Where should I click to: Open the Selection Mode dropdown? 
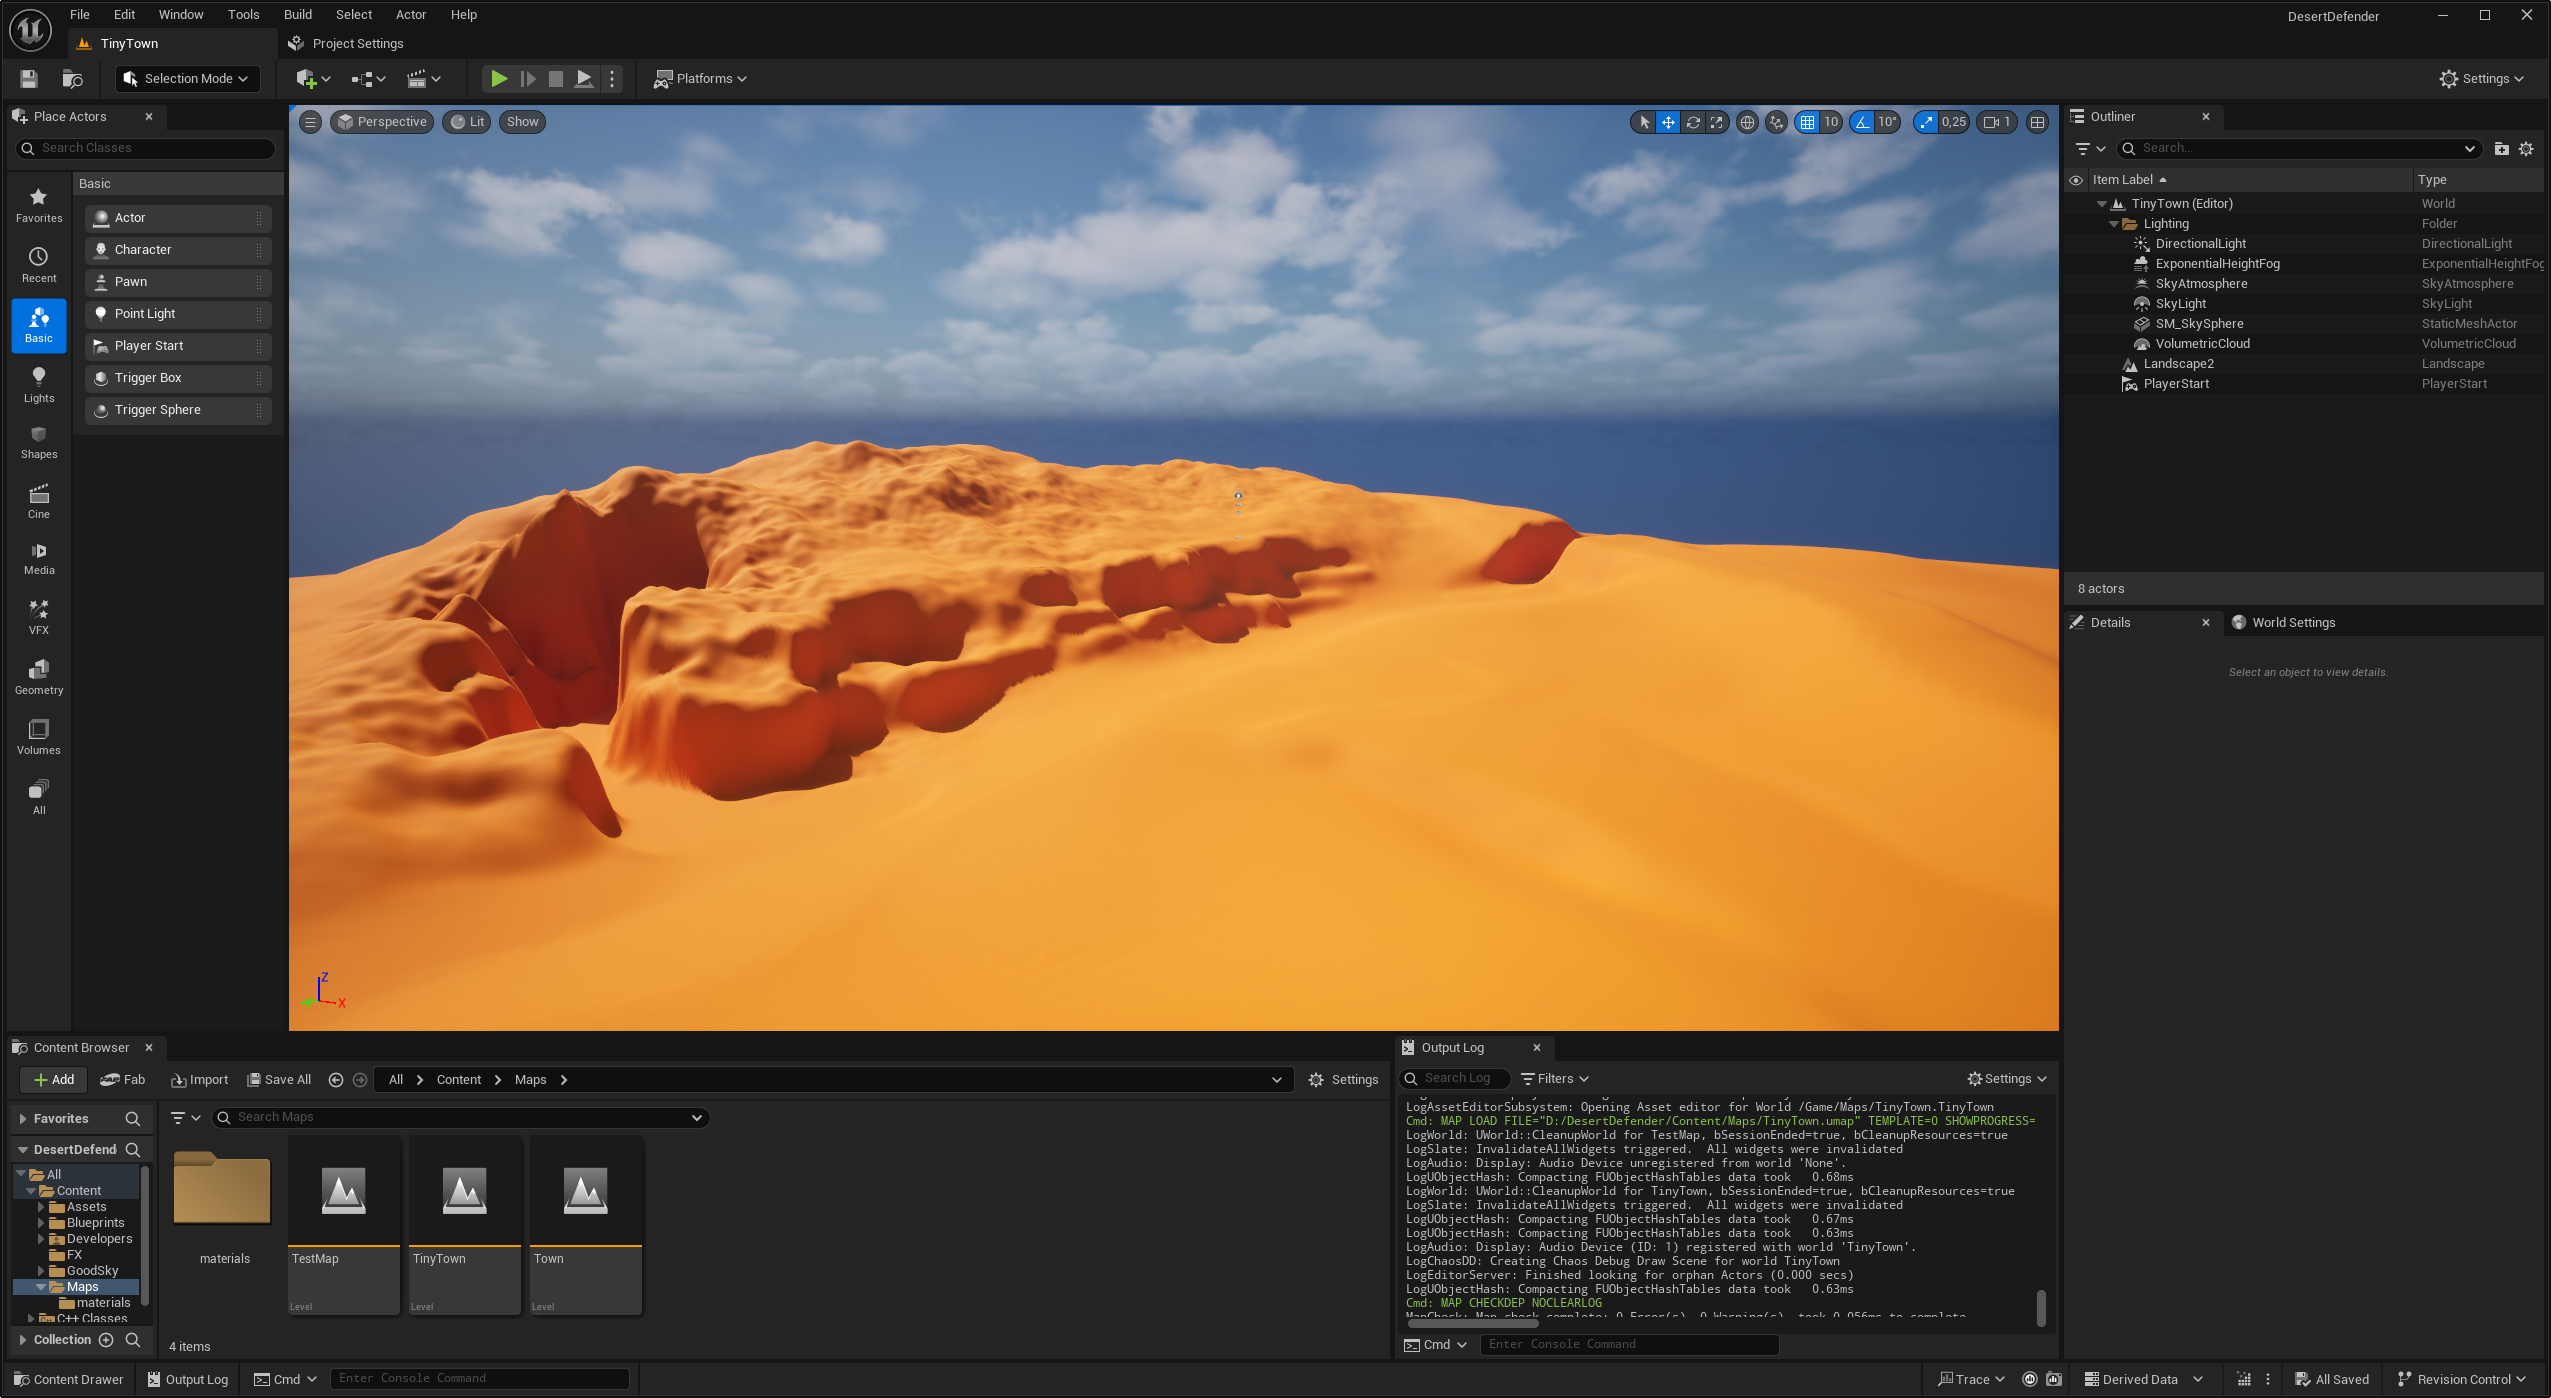coord(187,78)
